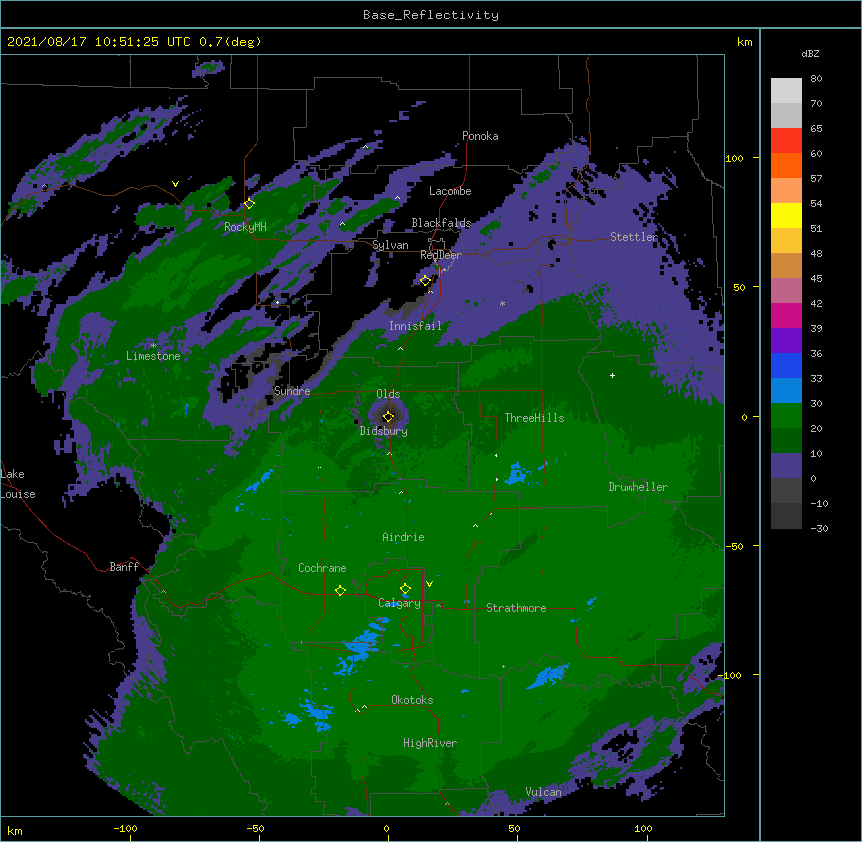The image size is (862, 842).
Task: Select the Sylvan town label
Action: [390, 245]
